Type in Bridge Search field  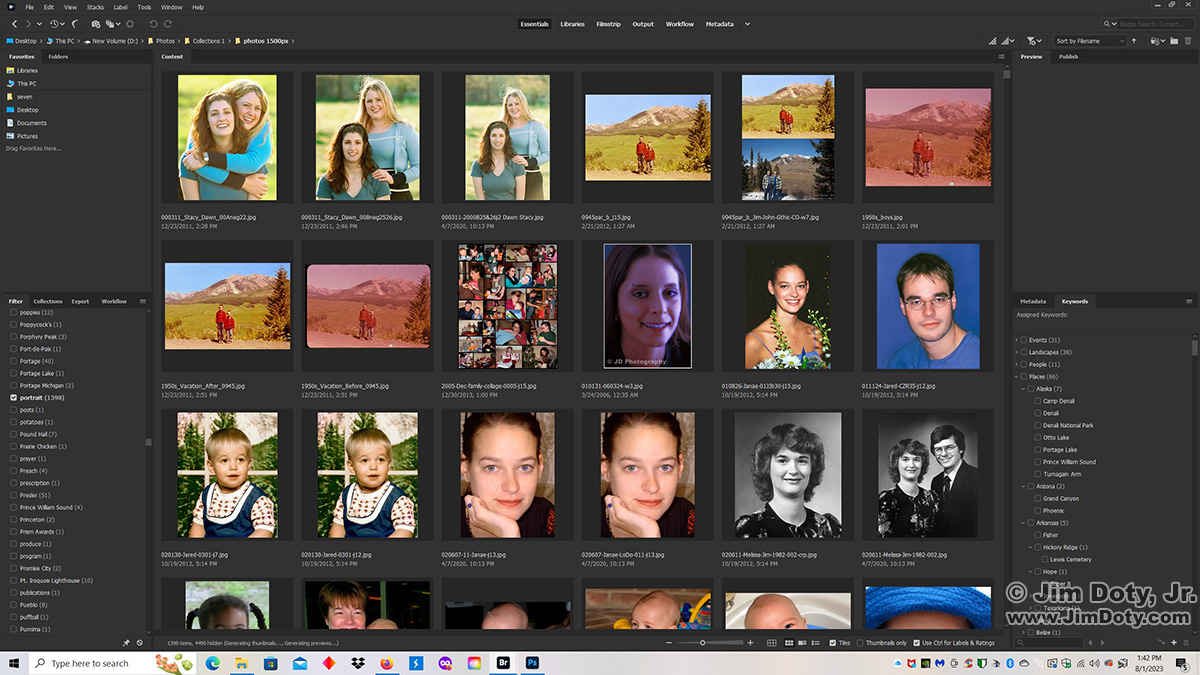[x=1155, y=24]
